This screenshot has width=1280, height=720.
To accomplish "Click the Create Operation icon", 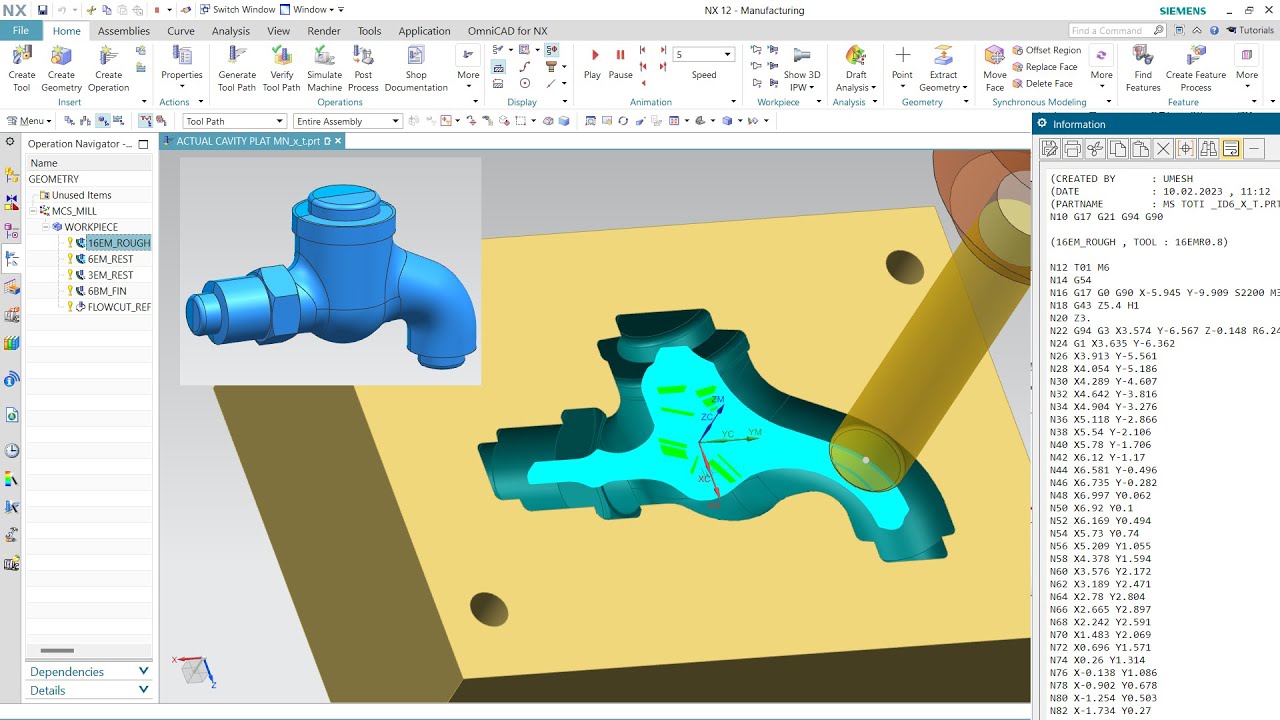I will coord(108,68).
